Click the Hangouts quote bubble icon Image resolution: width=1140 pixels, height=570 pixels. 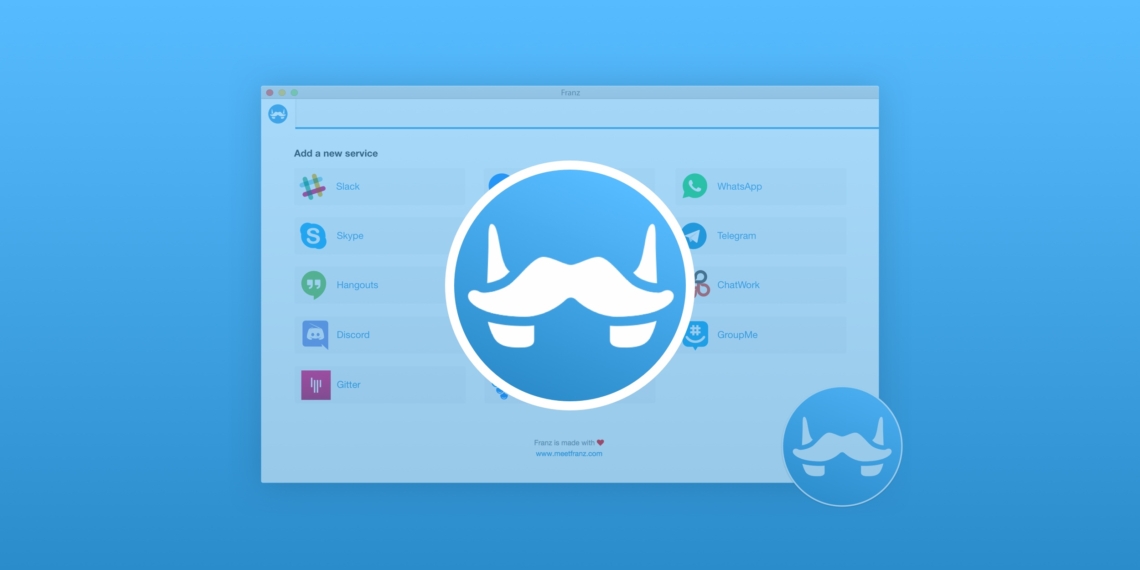click(x=314, y=285)
